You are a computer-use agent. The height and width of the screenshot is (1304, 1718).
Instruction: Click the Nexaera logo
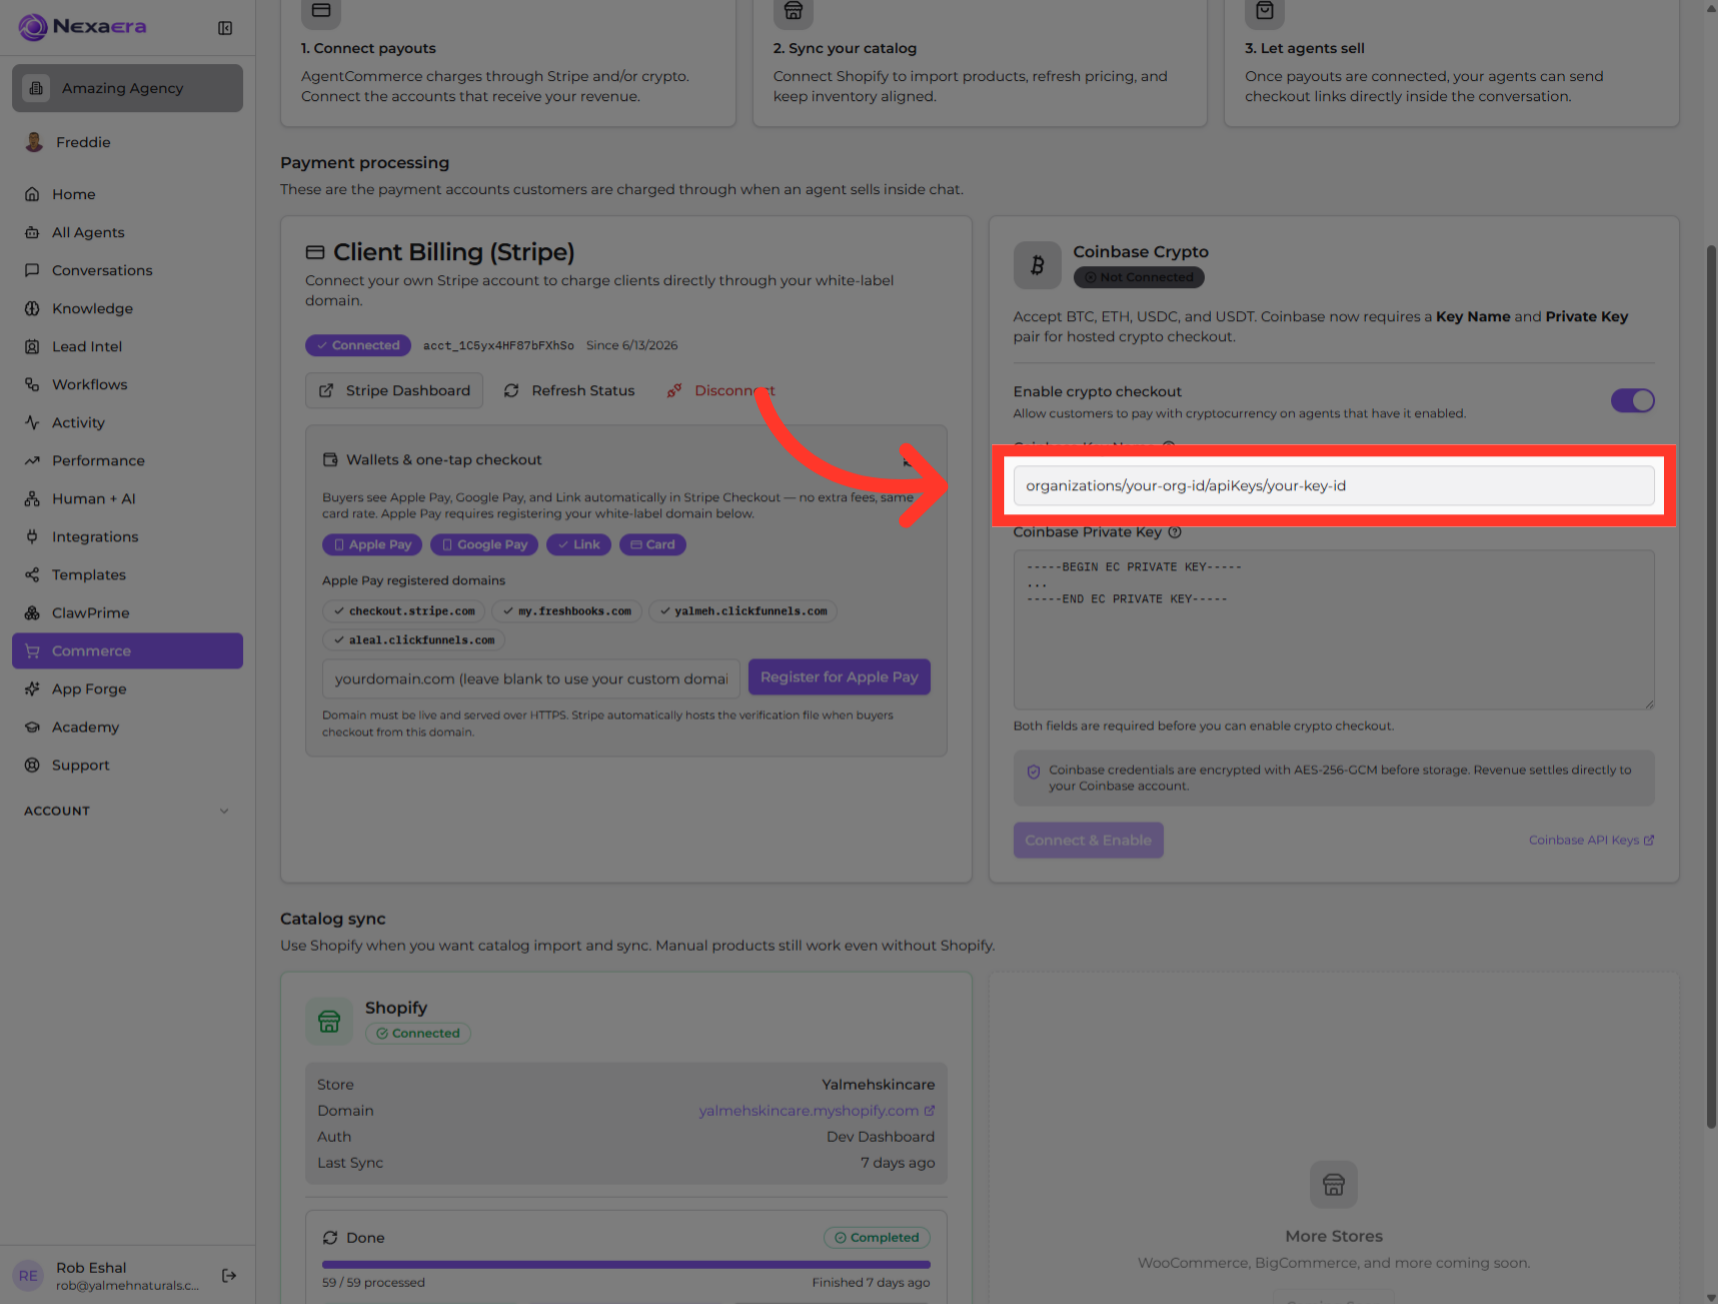(83, 27)
